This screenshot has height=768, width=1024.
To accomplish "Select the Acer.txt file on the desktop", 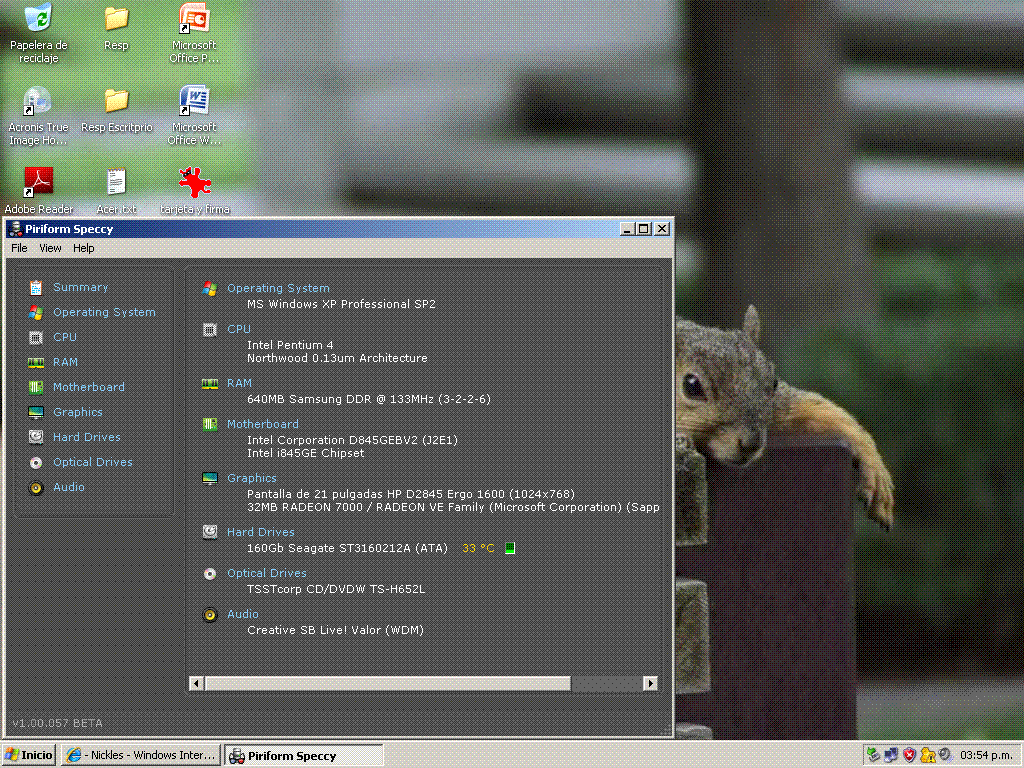I will pyautogui.click(x=116, y=191).
